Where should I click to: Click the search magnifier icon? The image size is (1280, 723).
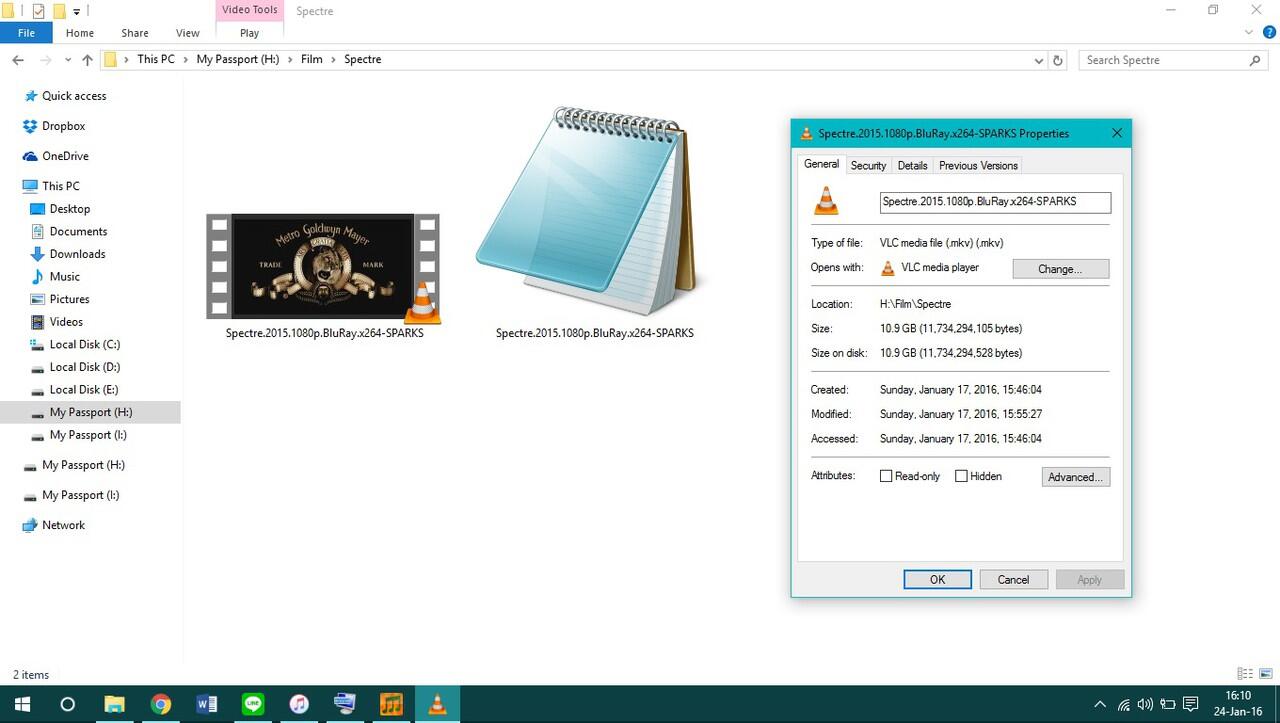(x=1256, y=60)
